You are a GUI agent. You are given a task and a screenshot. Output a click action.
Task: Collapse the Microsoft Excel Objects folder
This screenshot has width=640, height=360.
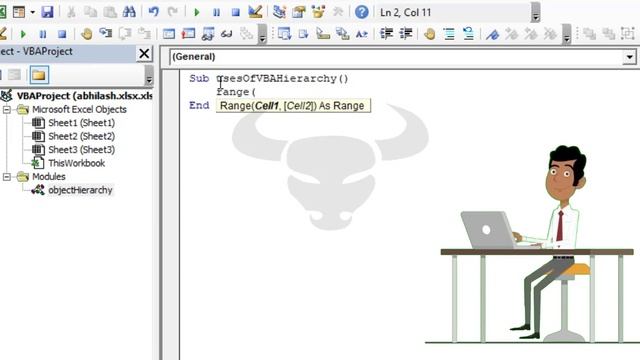pyautogui.click(x=7, y=109)
